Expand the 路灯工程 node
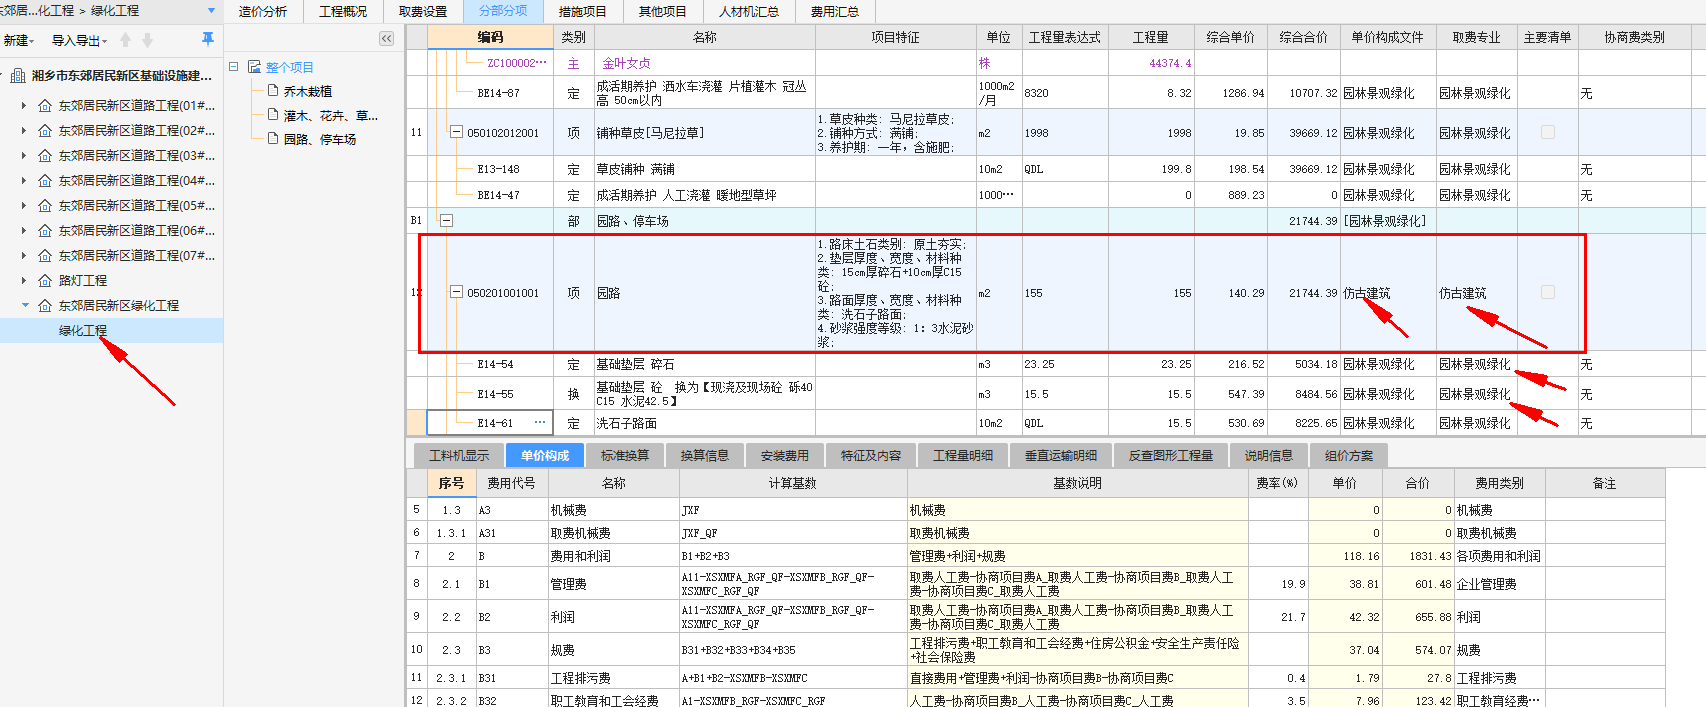This screenshot has height=707, width=1706. (x=24, y=281)
